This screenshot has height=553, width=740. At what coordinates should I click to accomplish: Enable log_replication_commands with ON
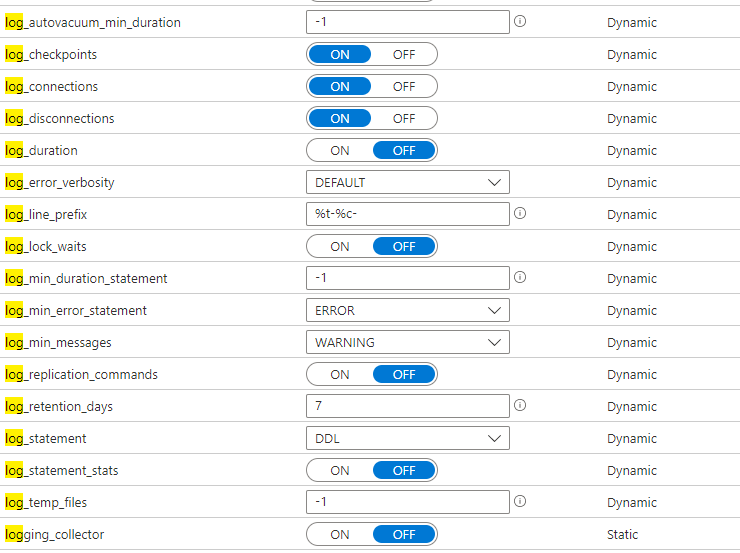[340, 375]
